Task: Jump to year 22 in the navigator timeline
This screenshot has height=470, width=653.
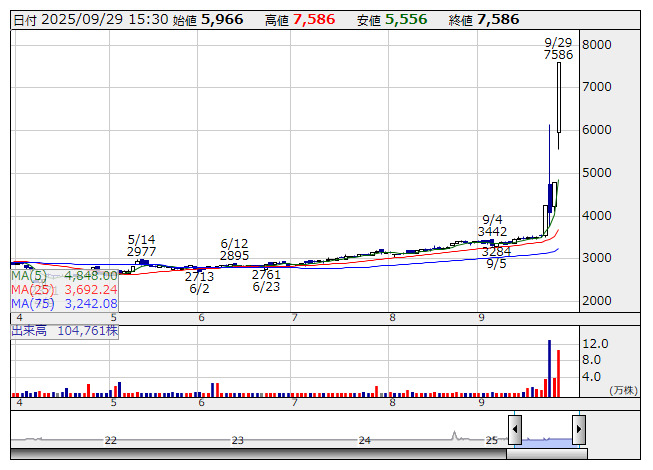Action: click(111, 440)
